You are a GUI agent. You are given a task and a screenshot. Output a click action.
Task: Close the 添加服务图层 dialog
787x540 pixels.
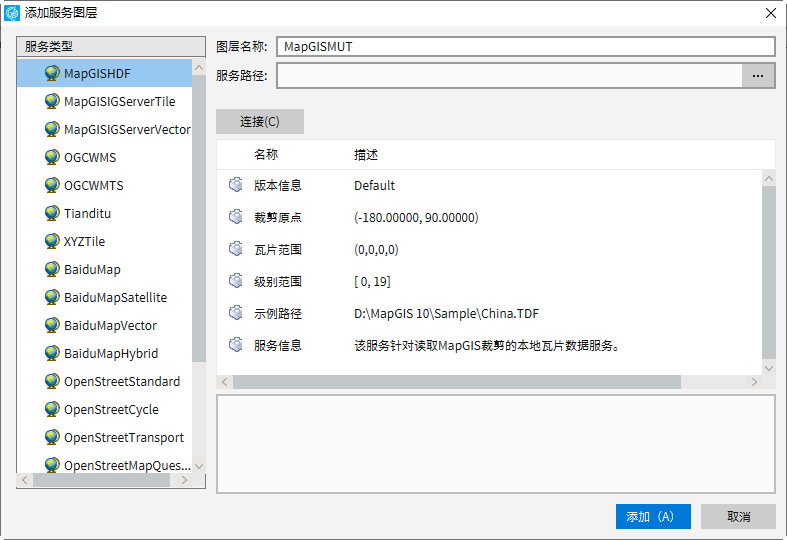point(771,13)
